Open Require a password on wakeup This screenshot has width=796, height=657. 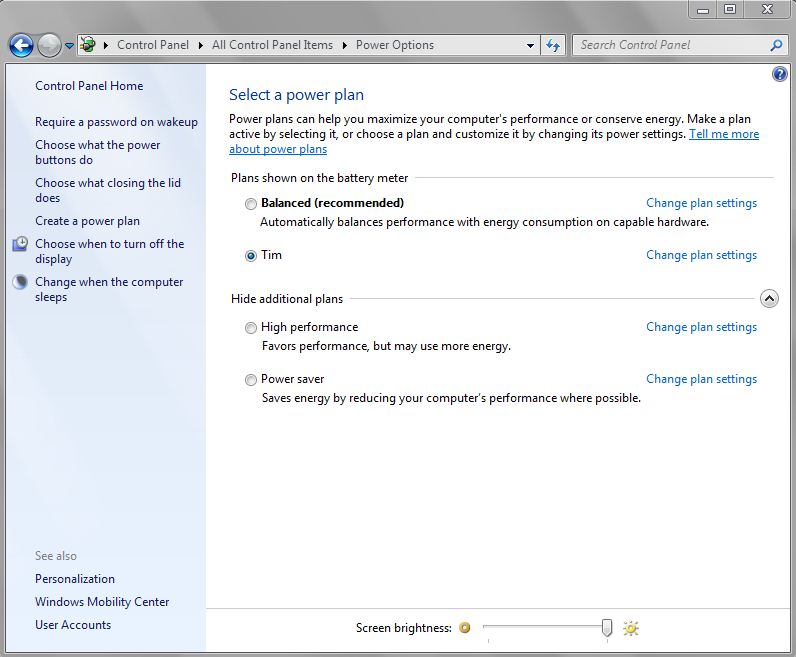pyautogui.click(x=116, y=122)
